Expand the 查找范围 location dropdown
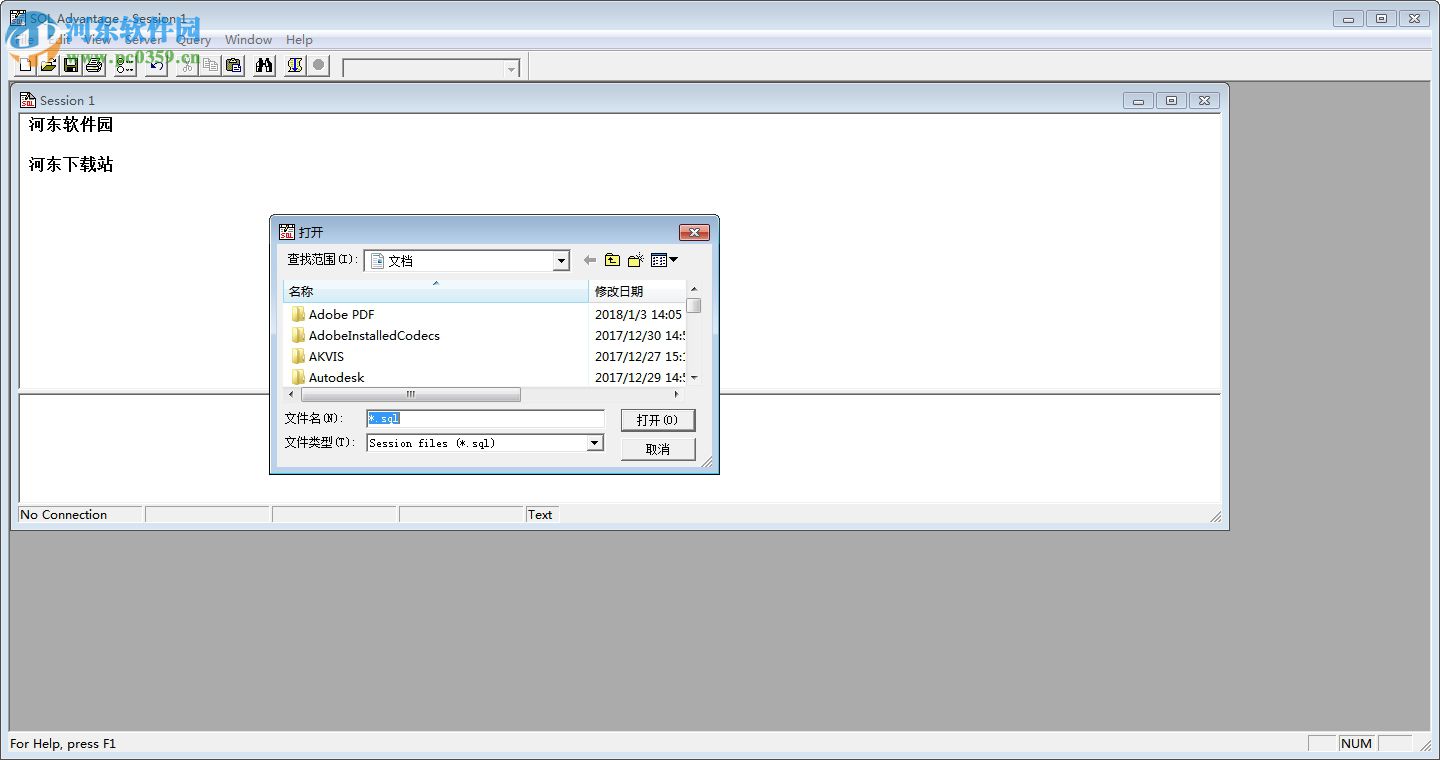Screen dimensions: 1440x760 coord(560,260)
